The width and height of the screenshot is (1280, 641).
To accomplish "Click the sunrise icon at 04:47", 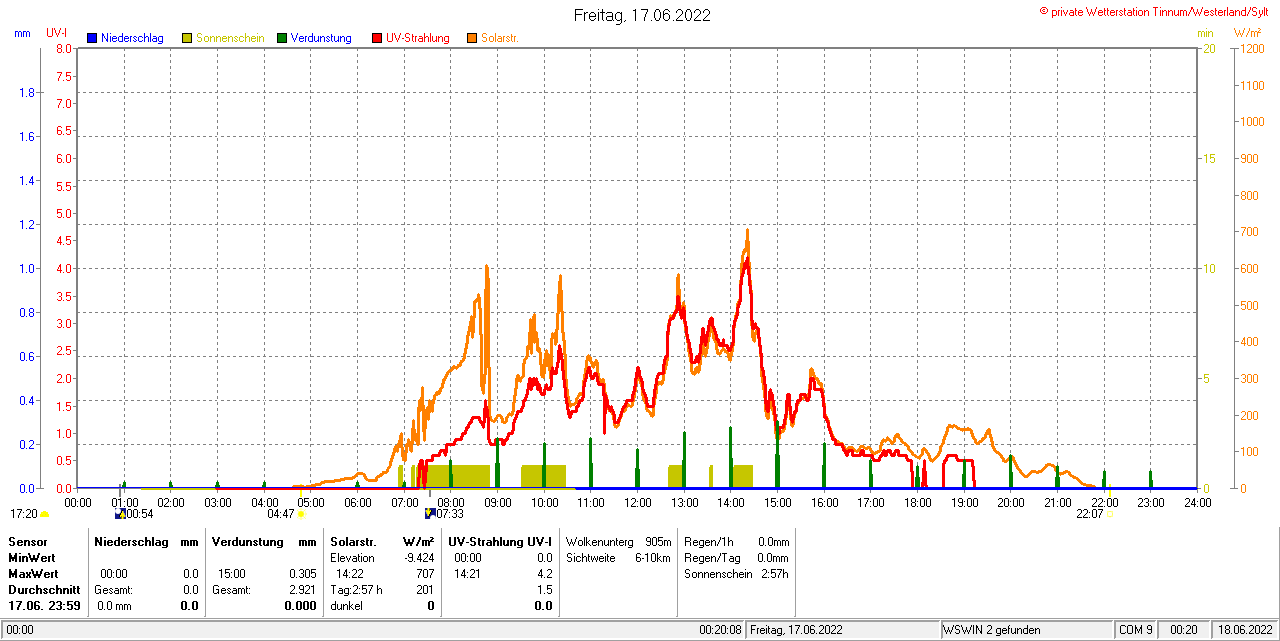I will coord(300,514).
